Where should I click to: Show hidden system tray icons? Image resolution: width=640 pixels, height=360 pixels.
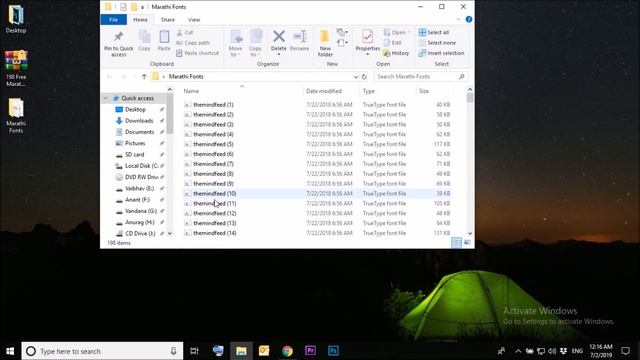518,351
